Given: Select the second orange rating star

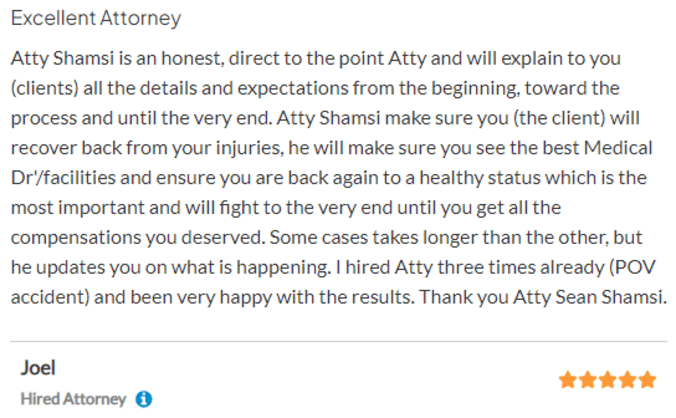Looking at the screenshot, I should (588, 380).
